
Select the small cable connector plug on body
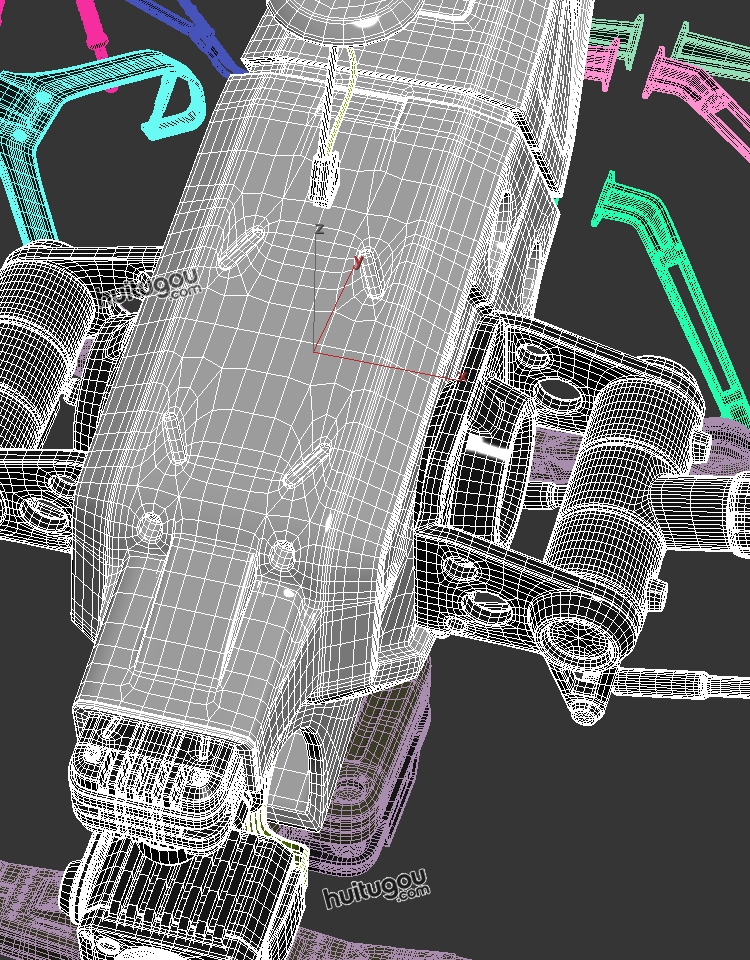coord(323,181)
